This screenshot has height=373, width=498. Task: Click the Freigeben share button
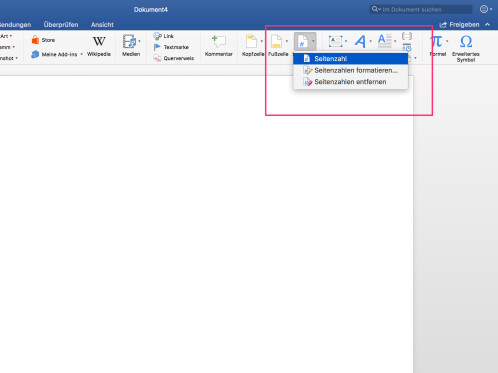(x=460, y=25)
